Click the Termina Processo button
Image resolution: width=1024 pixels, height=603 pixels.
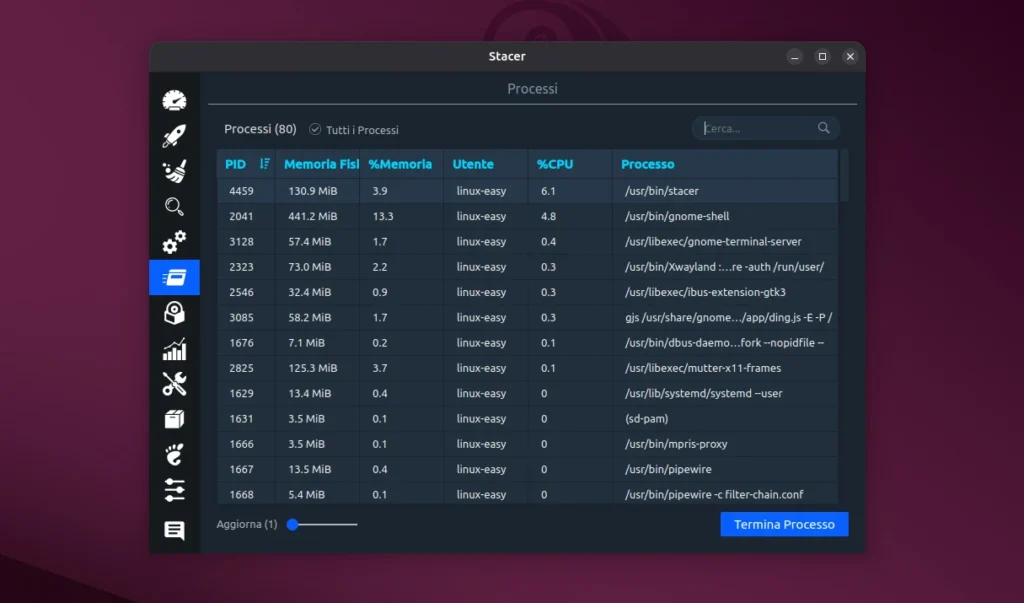(784, 524)
